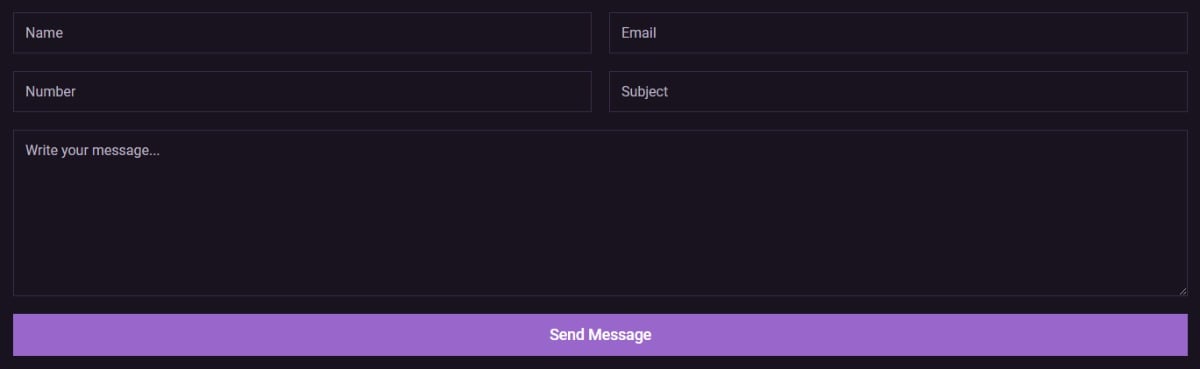Place cursor on 'Subject' placeholder text
Viewport: 1200px width, 369px height.
[x=644, y=91]
